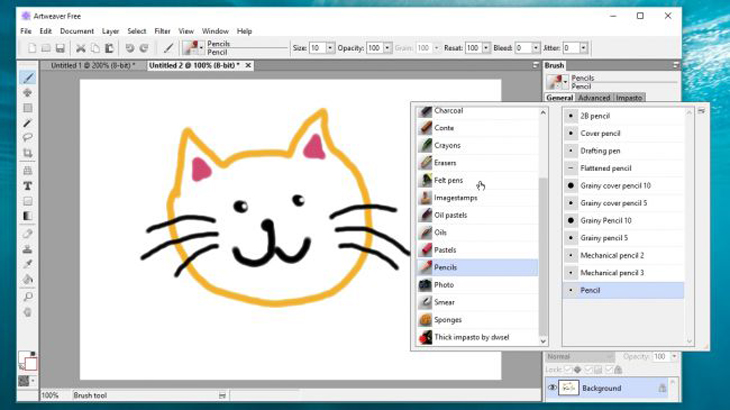
Task: Toggle the Background layer lock icon
Action: pos(662,388)
